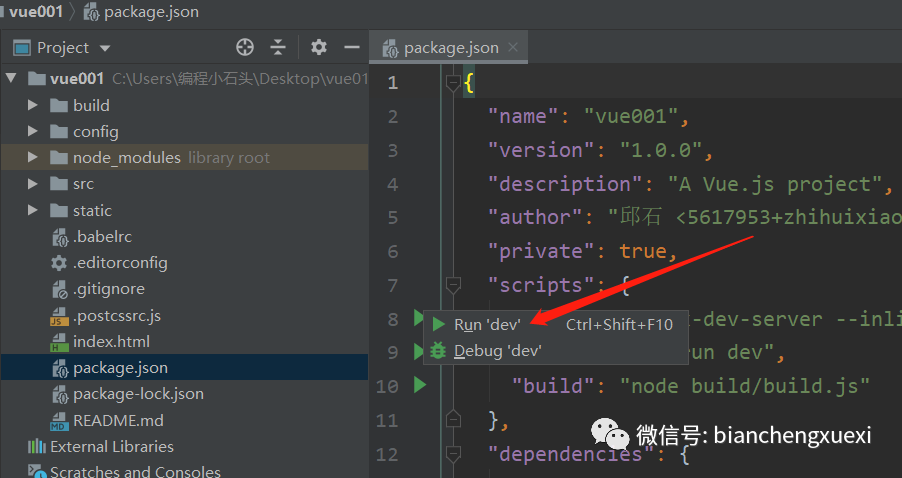Click the static folder icon

59,211
